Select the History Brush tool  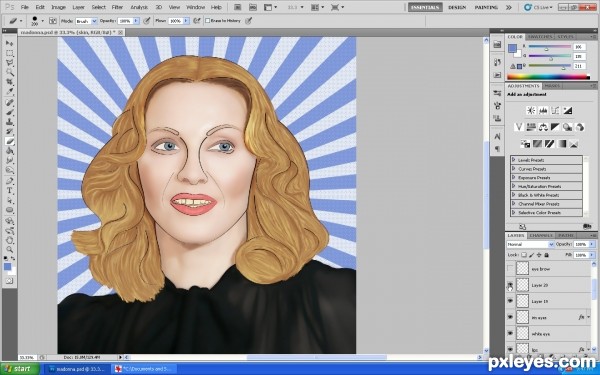(x=10, y=132)
